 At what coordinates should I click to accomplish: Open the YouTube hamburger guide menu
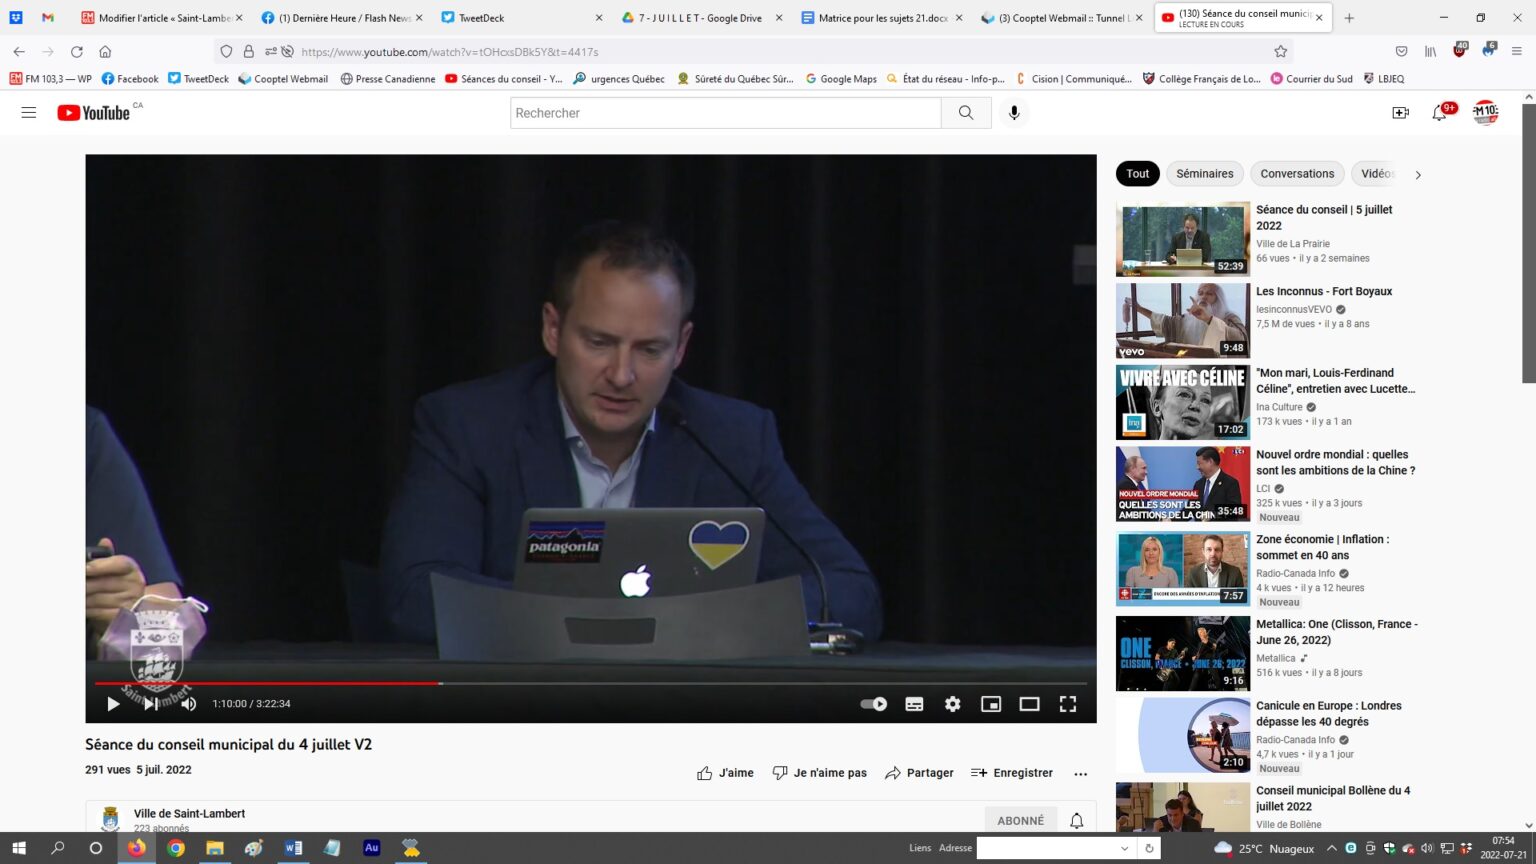29,113
